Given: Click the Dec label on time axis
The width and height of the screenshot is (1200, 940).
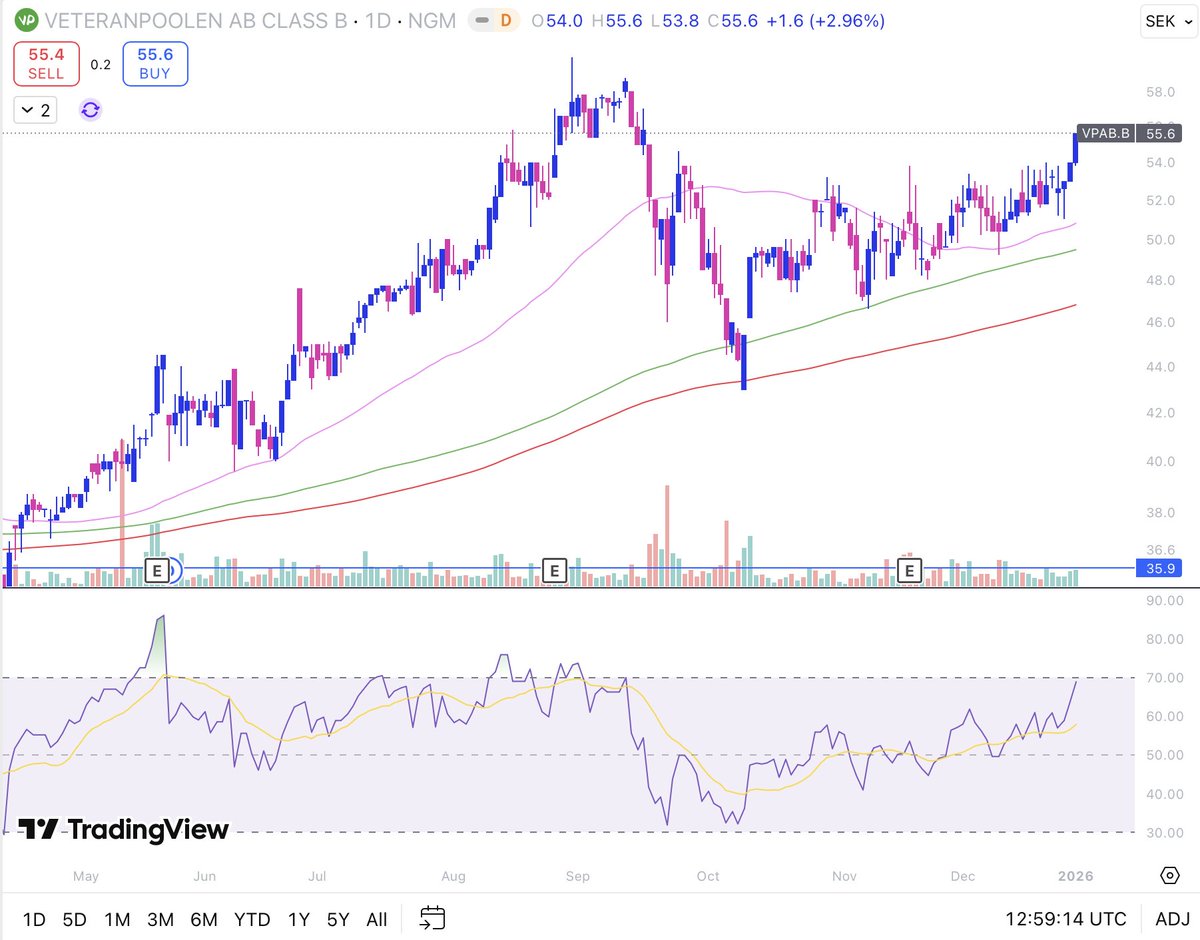Looking at the screenshot, I should (962, 876).
